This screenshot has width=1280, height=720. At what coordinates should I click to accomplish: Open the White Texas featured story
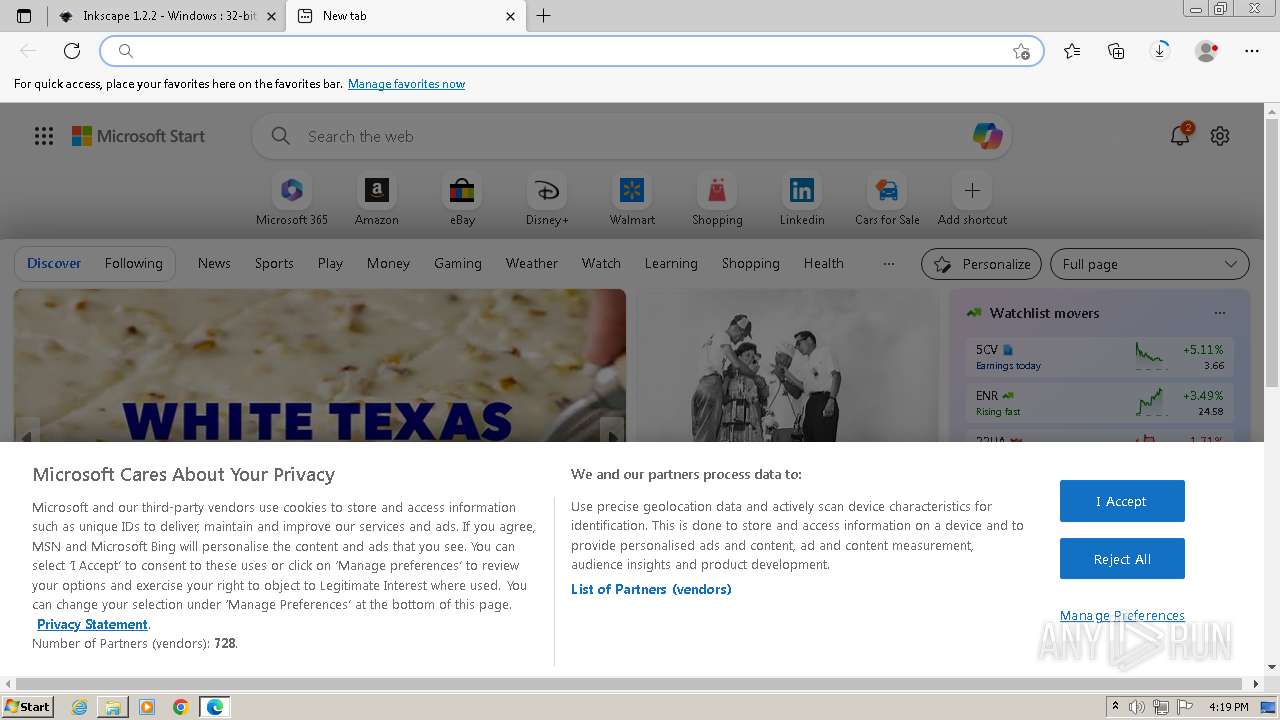(320, 366)
